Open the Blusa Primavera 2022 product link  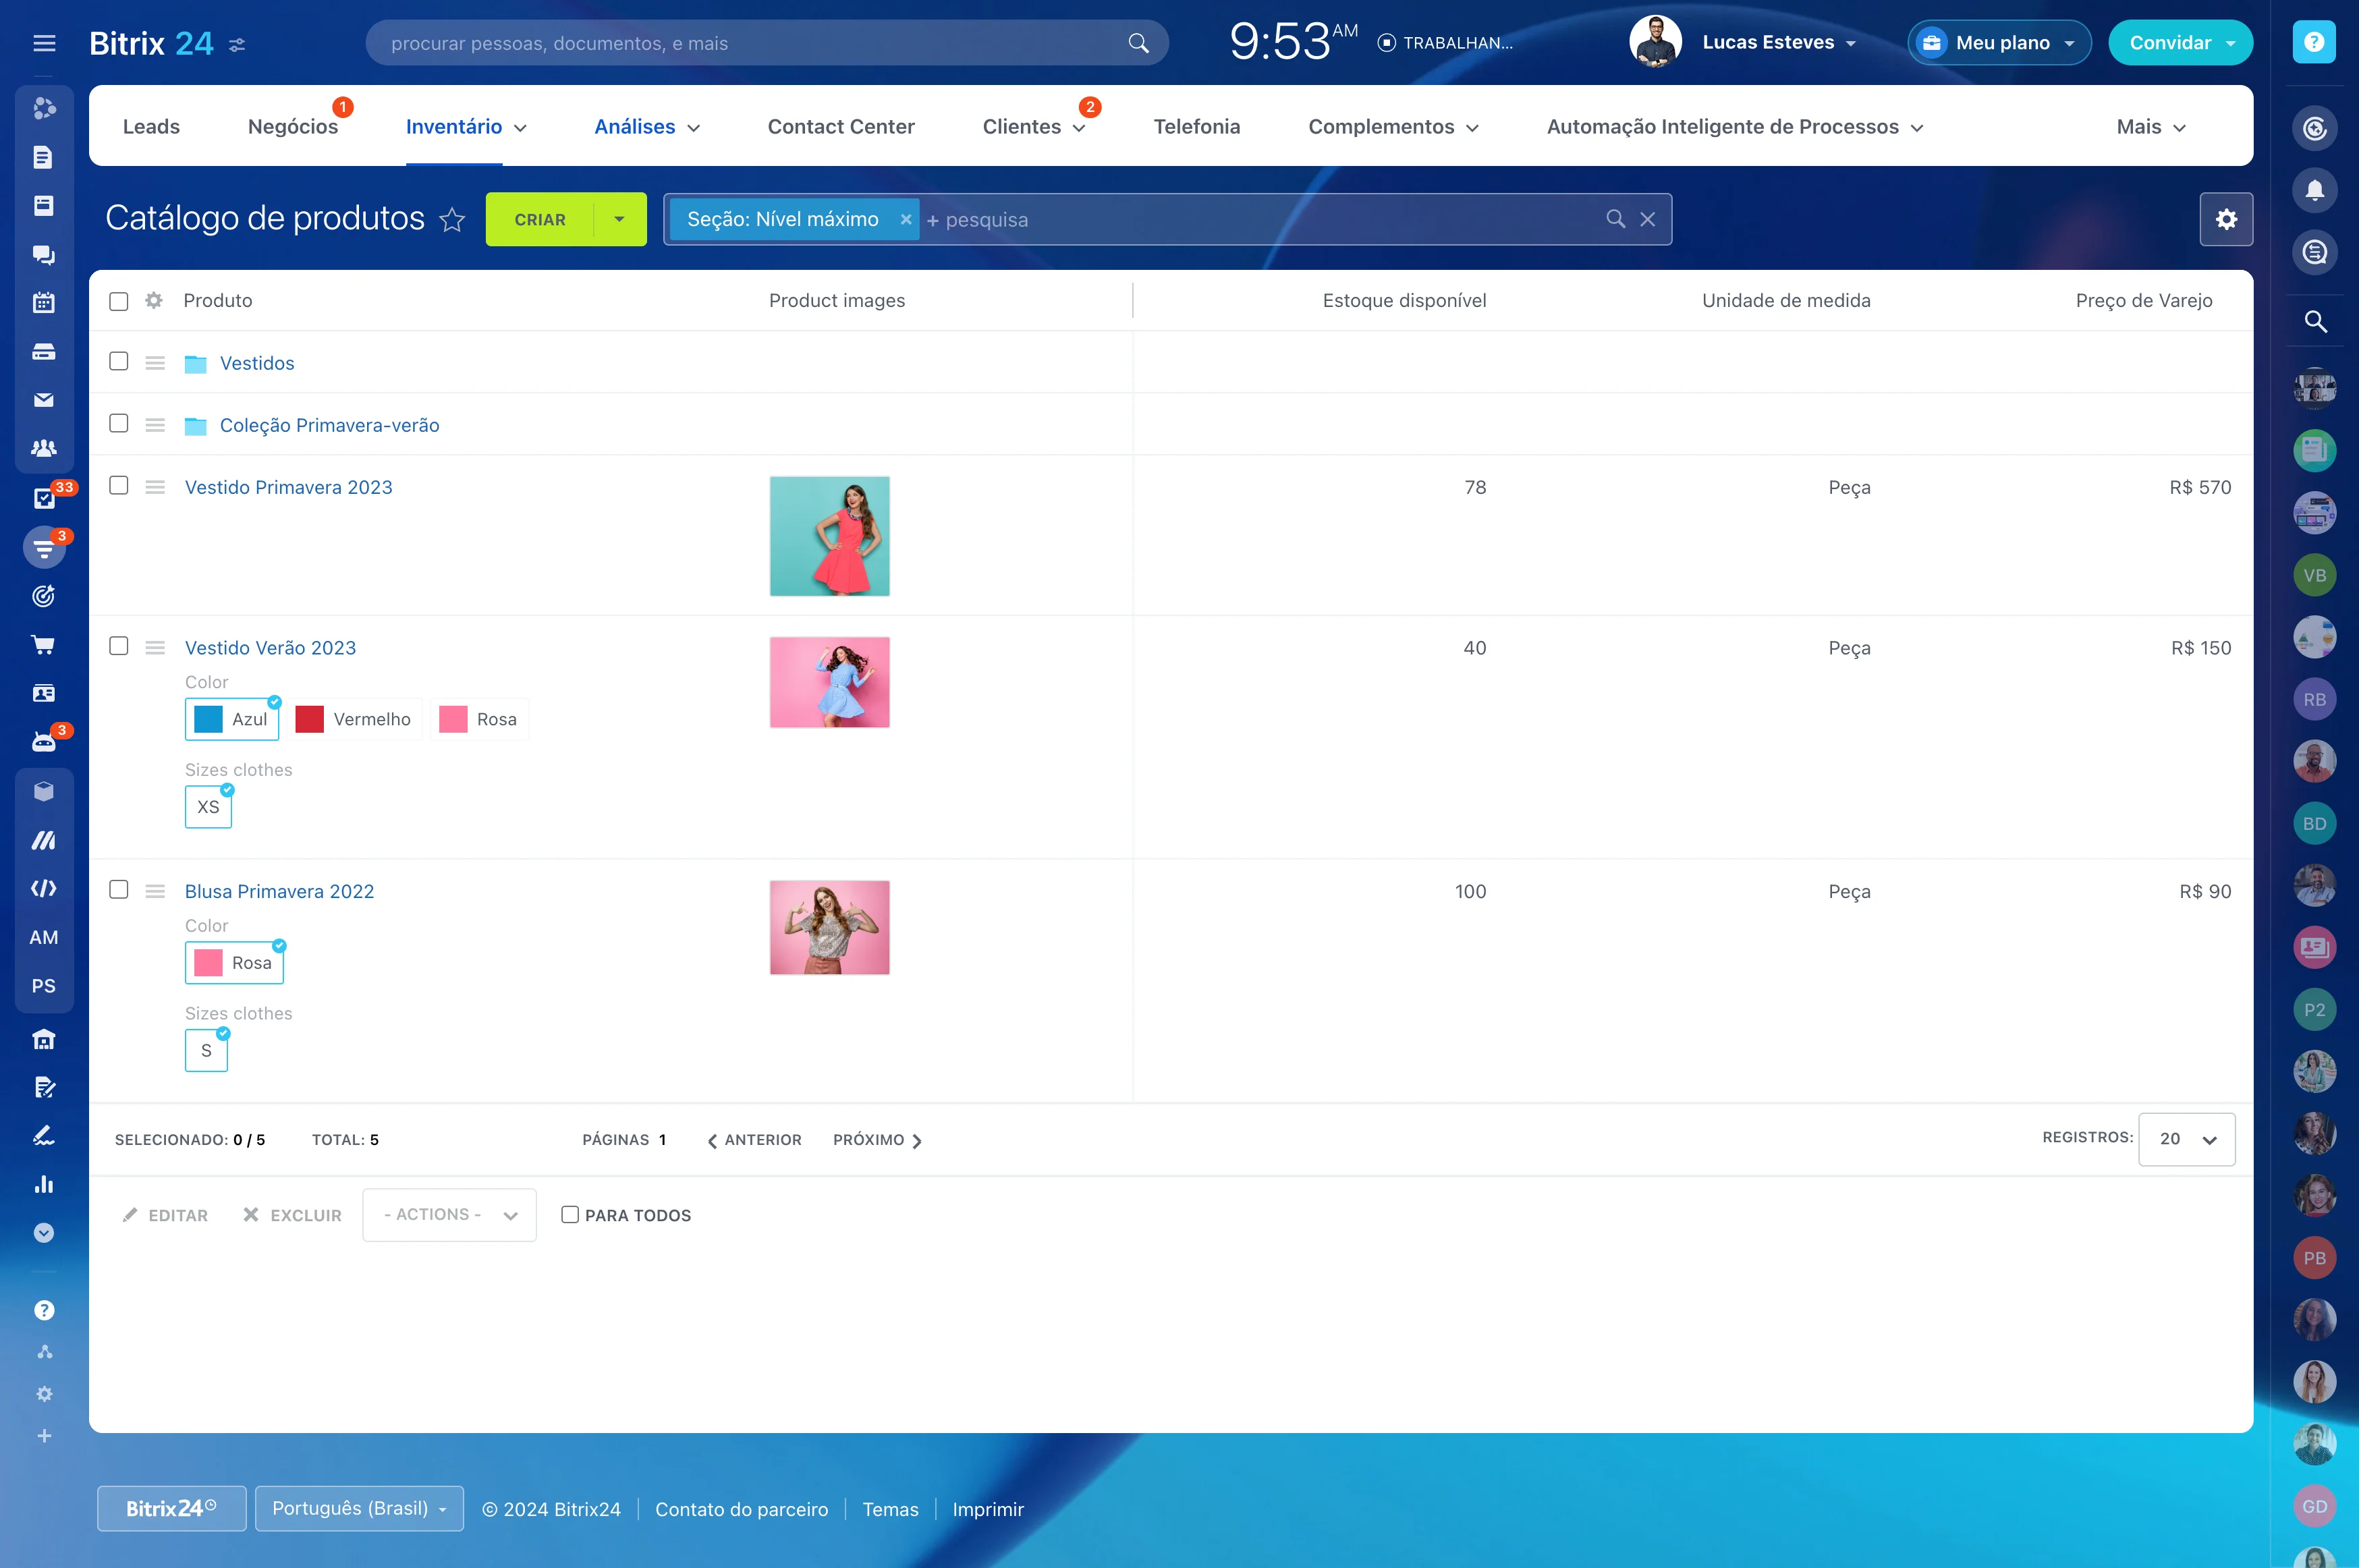(280, 890)
